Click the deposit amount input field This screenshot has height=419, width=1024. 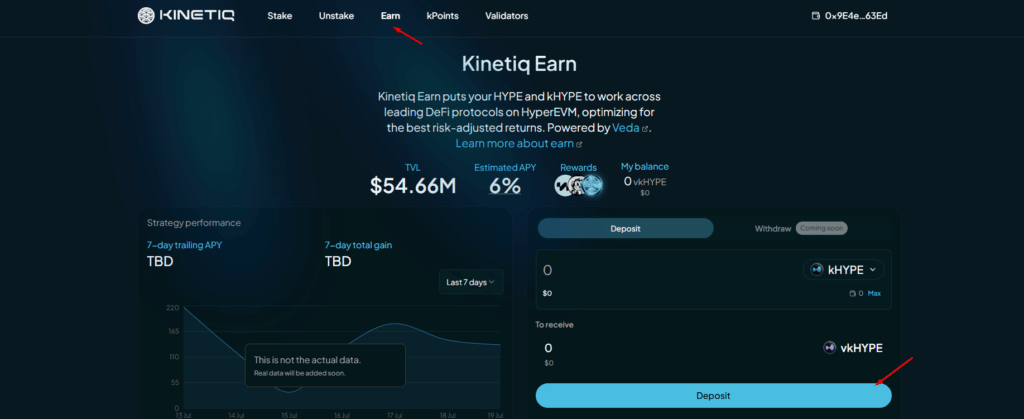(x=666, y=270)
